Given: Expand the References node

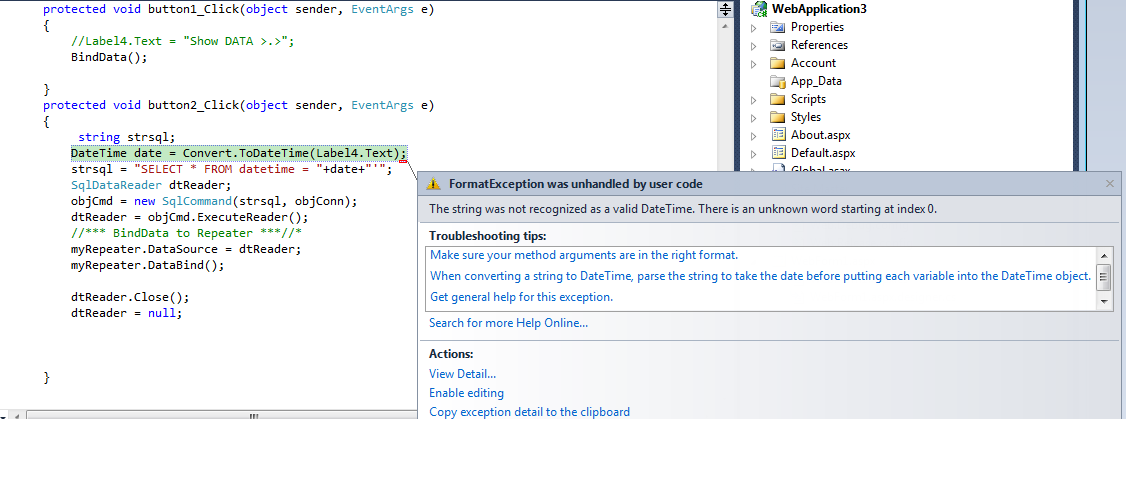Looking at the screenshot, I should coord(753,46).
